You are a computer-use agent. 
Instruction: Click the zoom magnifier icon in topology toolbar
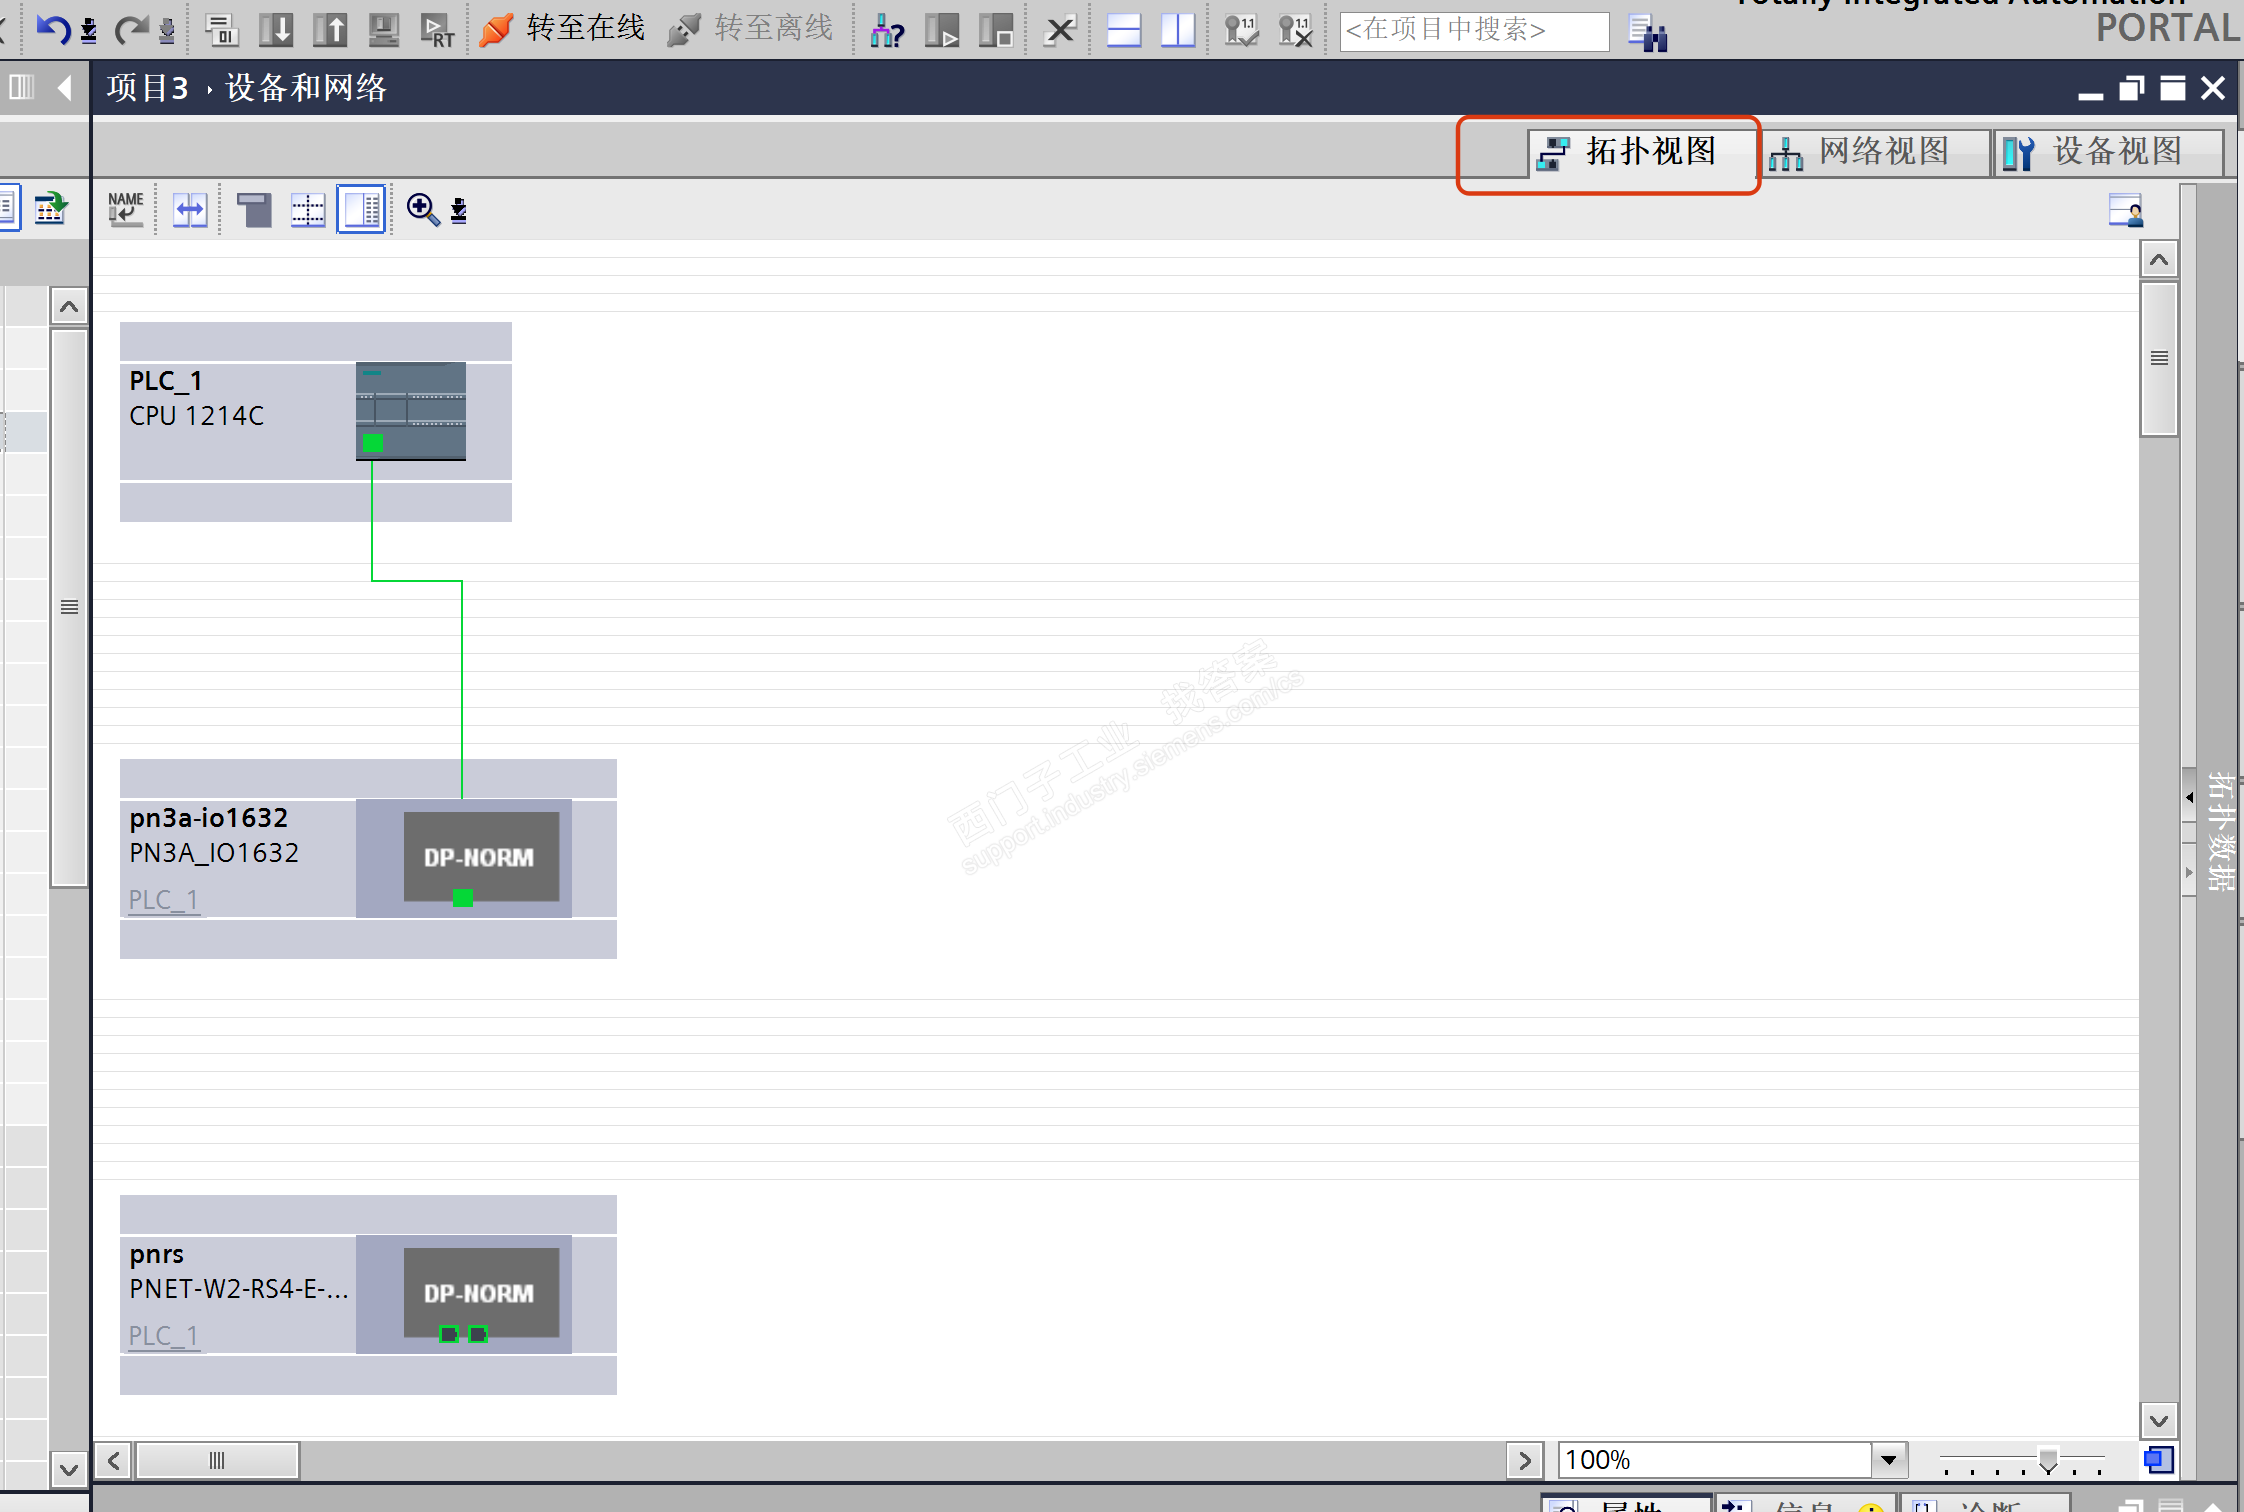pos(422,209)
